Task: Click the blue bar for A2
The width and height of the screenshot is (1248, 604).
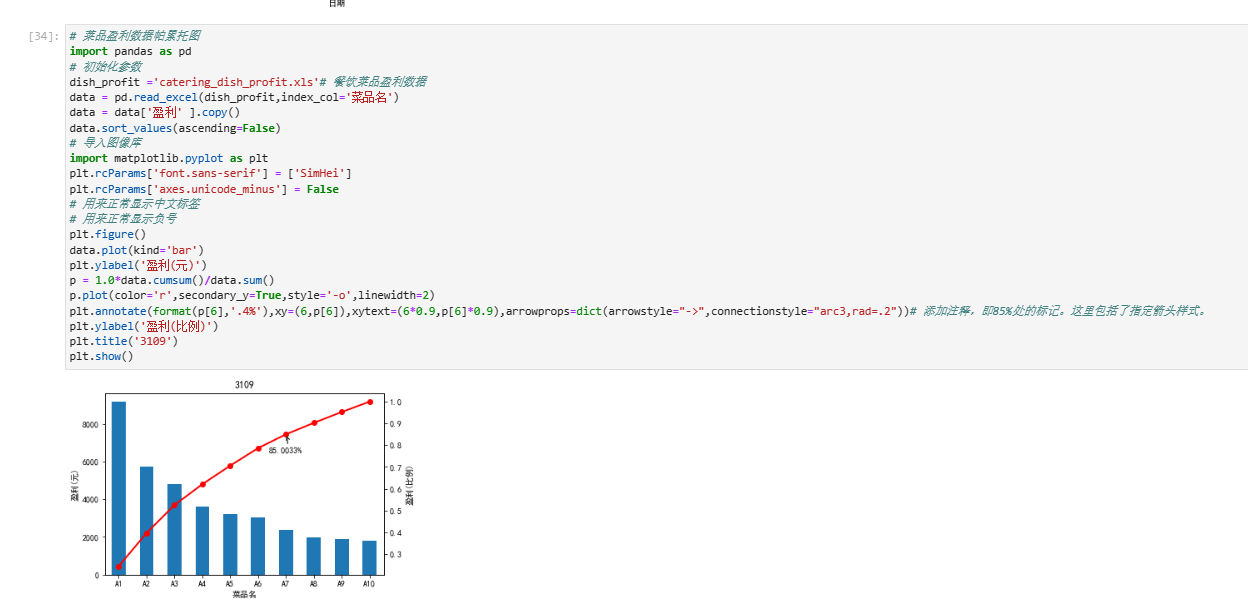Action: 146,521
